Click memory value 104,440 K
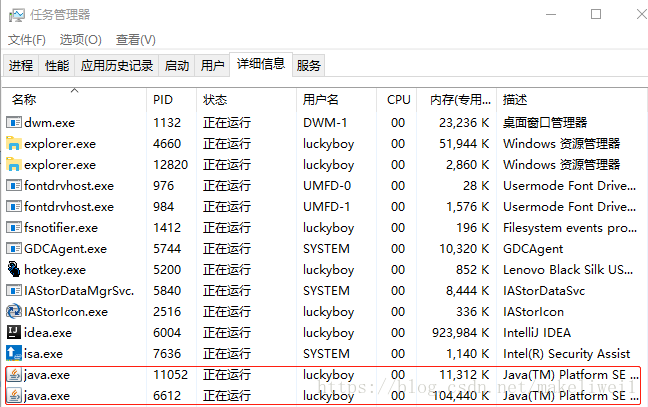The height and width of the screenshot is (407, 648). click(460, 396)
